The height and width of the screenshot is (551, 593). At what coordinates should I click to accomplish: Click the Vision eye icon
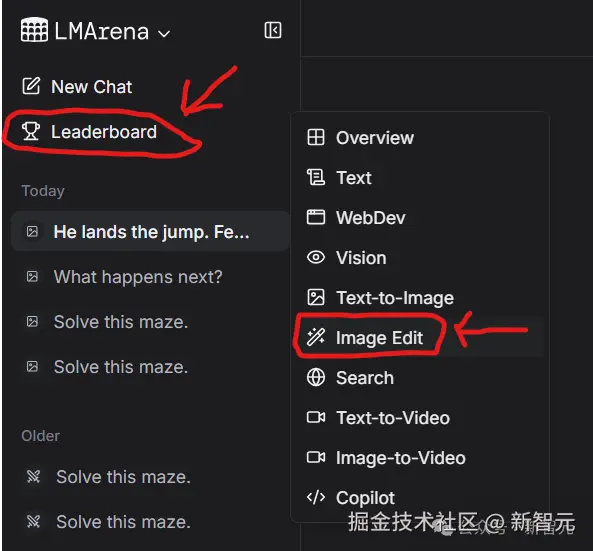(316, 258)
